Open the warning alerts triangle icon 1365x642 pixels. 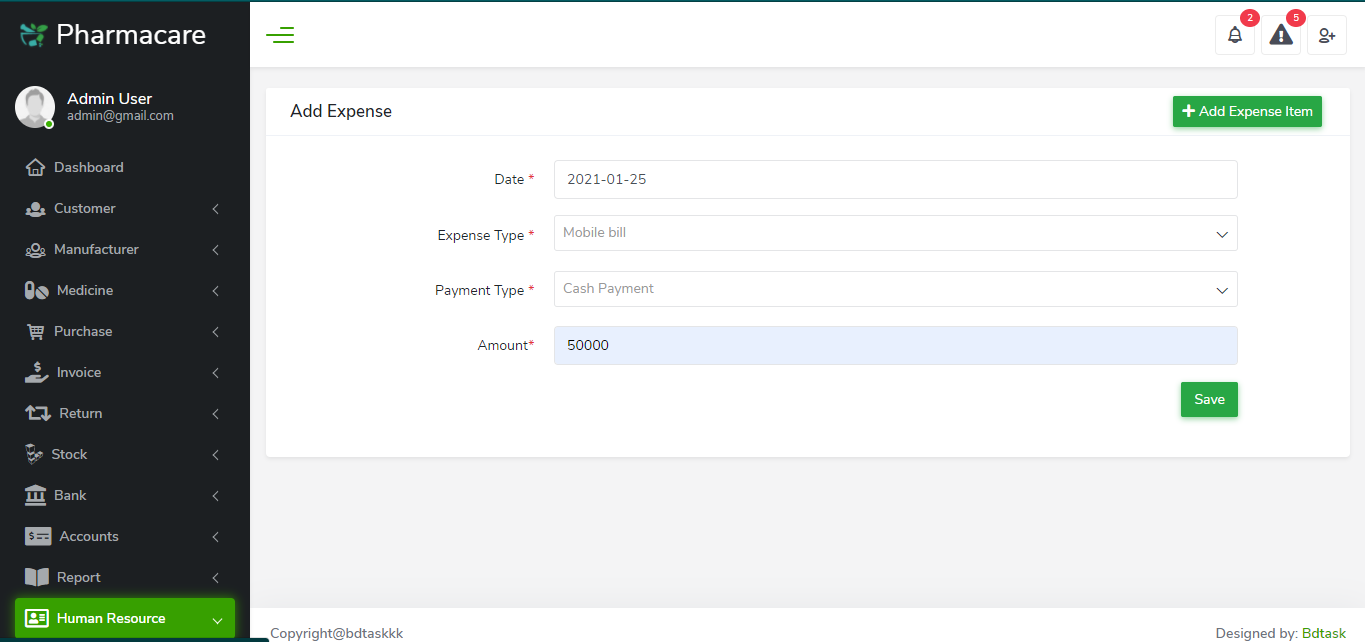pos(1281,36)
